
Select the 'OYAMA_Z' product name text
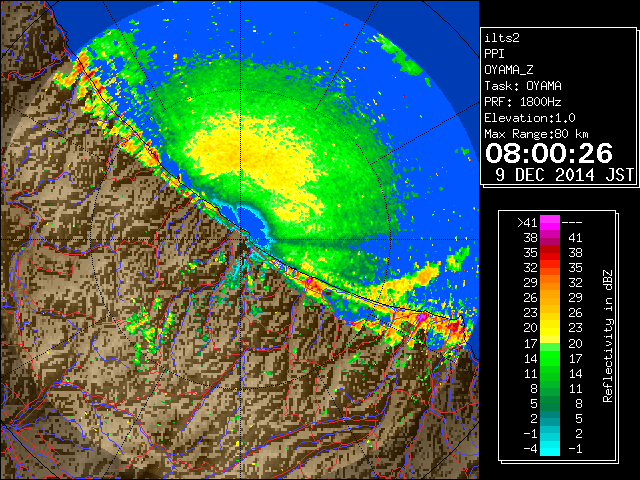coord(509,70)
